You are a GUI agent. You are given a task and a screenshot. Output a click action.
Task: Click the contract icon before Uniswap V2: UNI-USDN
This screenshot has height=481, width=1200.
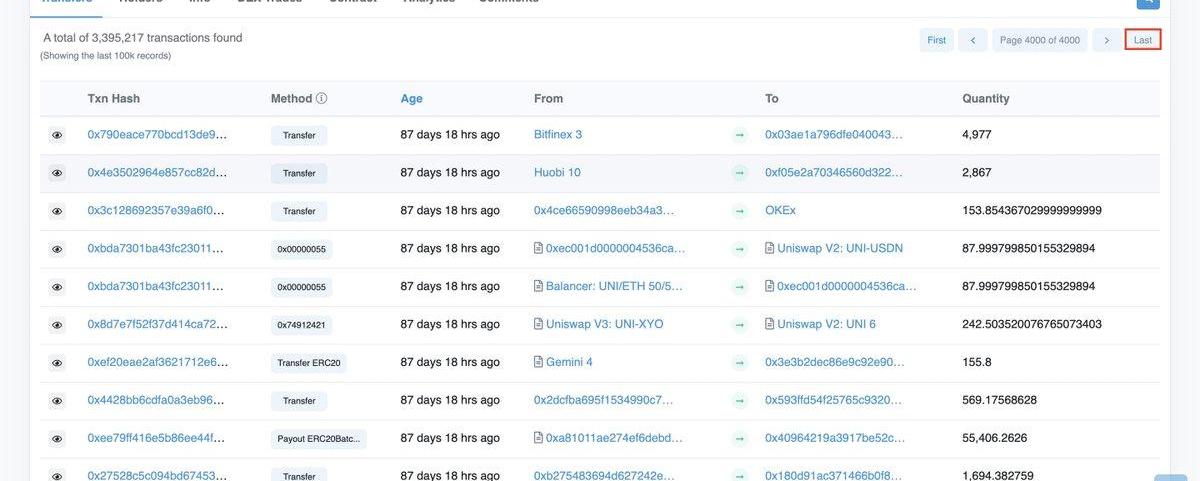(x=770, y=248)
